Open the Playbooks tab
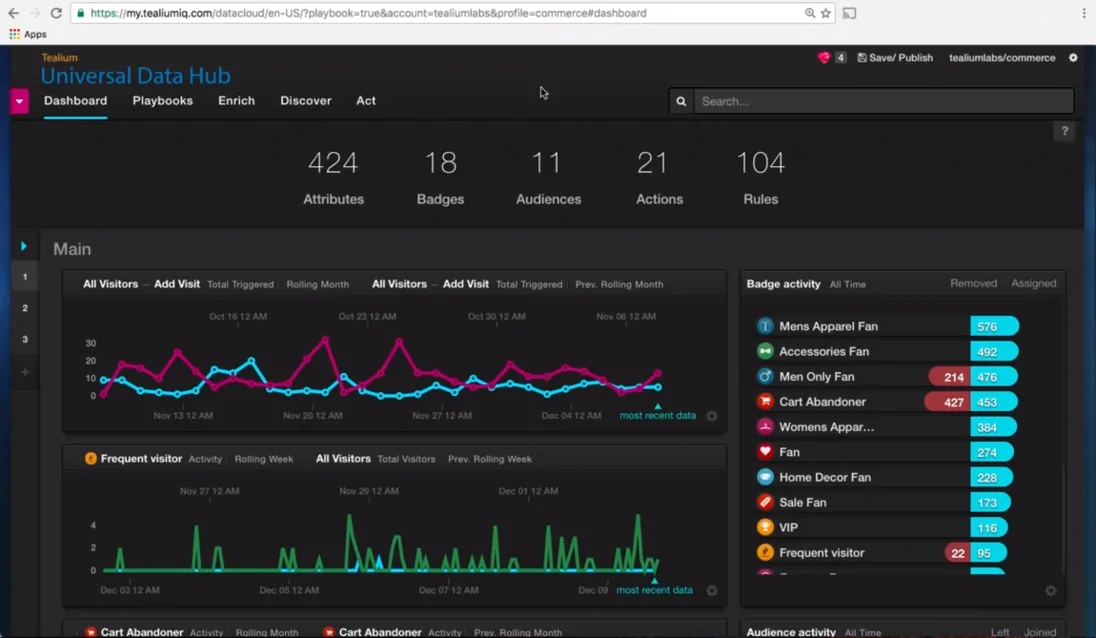Image resolution: width=1096 pixels, height=638 pixels. tap(162, 101)
